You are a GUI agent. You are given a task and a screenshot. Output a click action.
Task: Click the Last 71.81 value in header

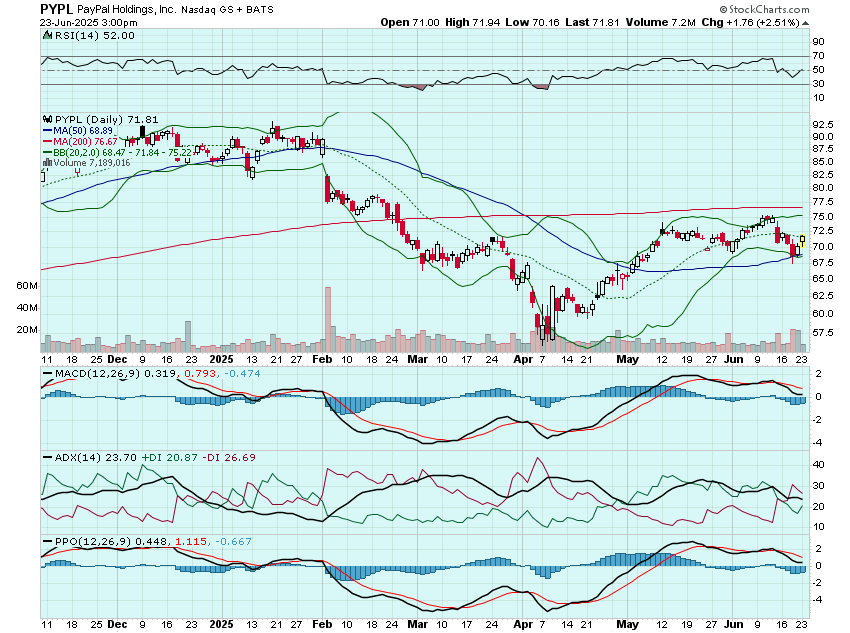click(592, 22)
